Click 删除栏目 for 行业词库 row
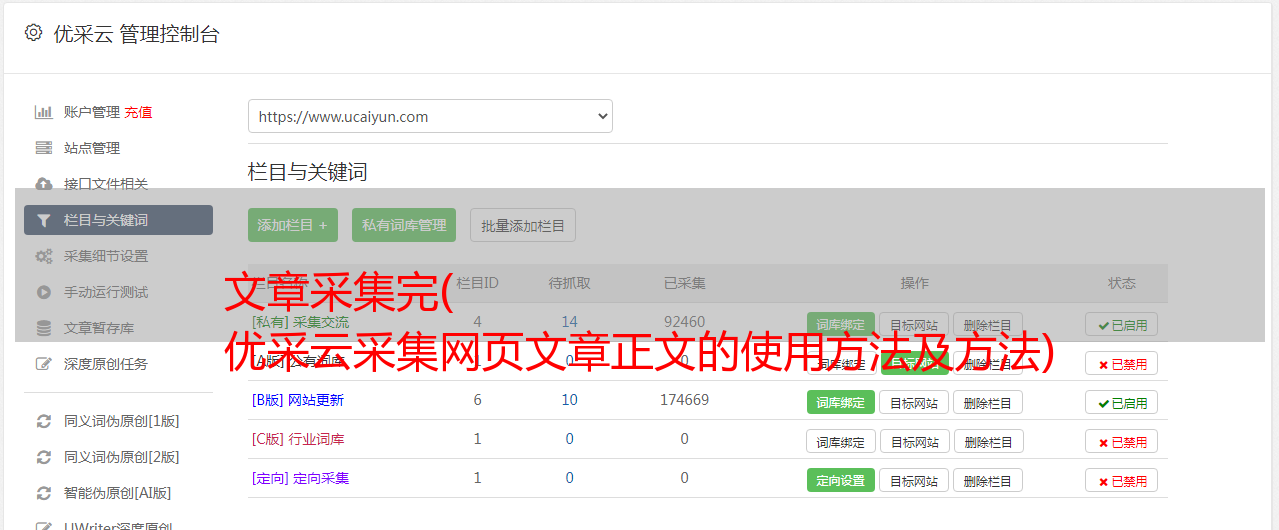1279x530 pixels. (988, 441)
